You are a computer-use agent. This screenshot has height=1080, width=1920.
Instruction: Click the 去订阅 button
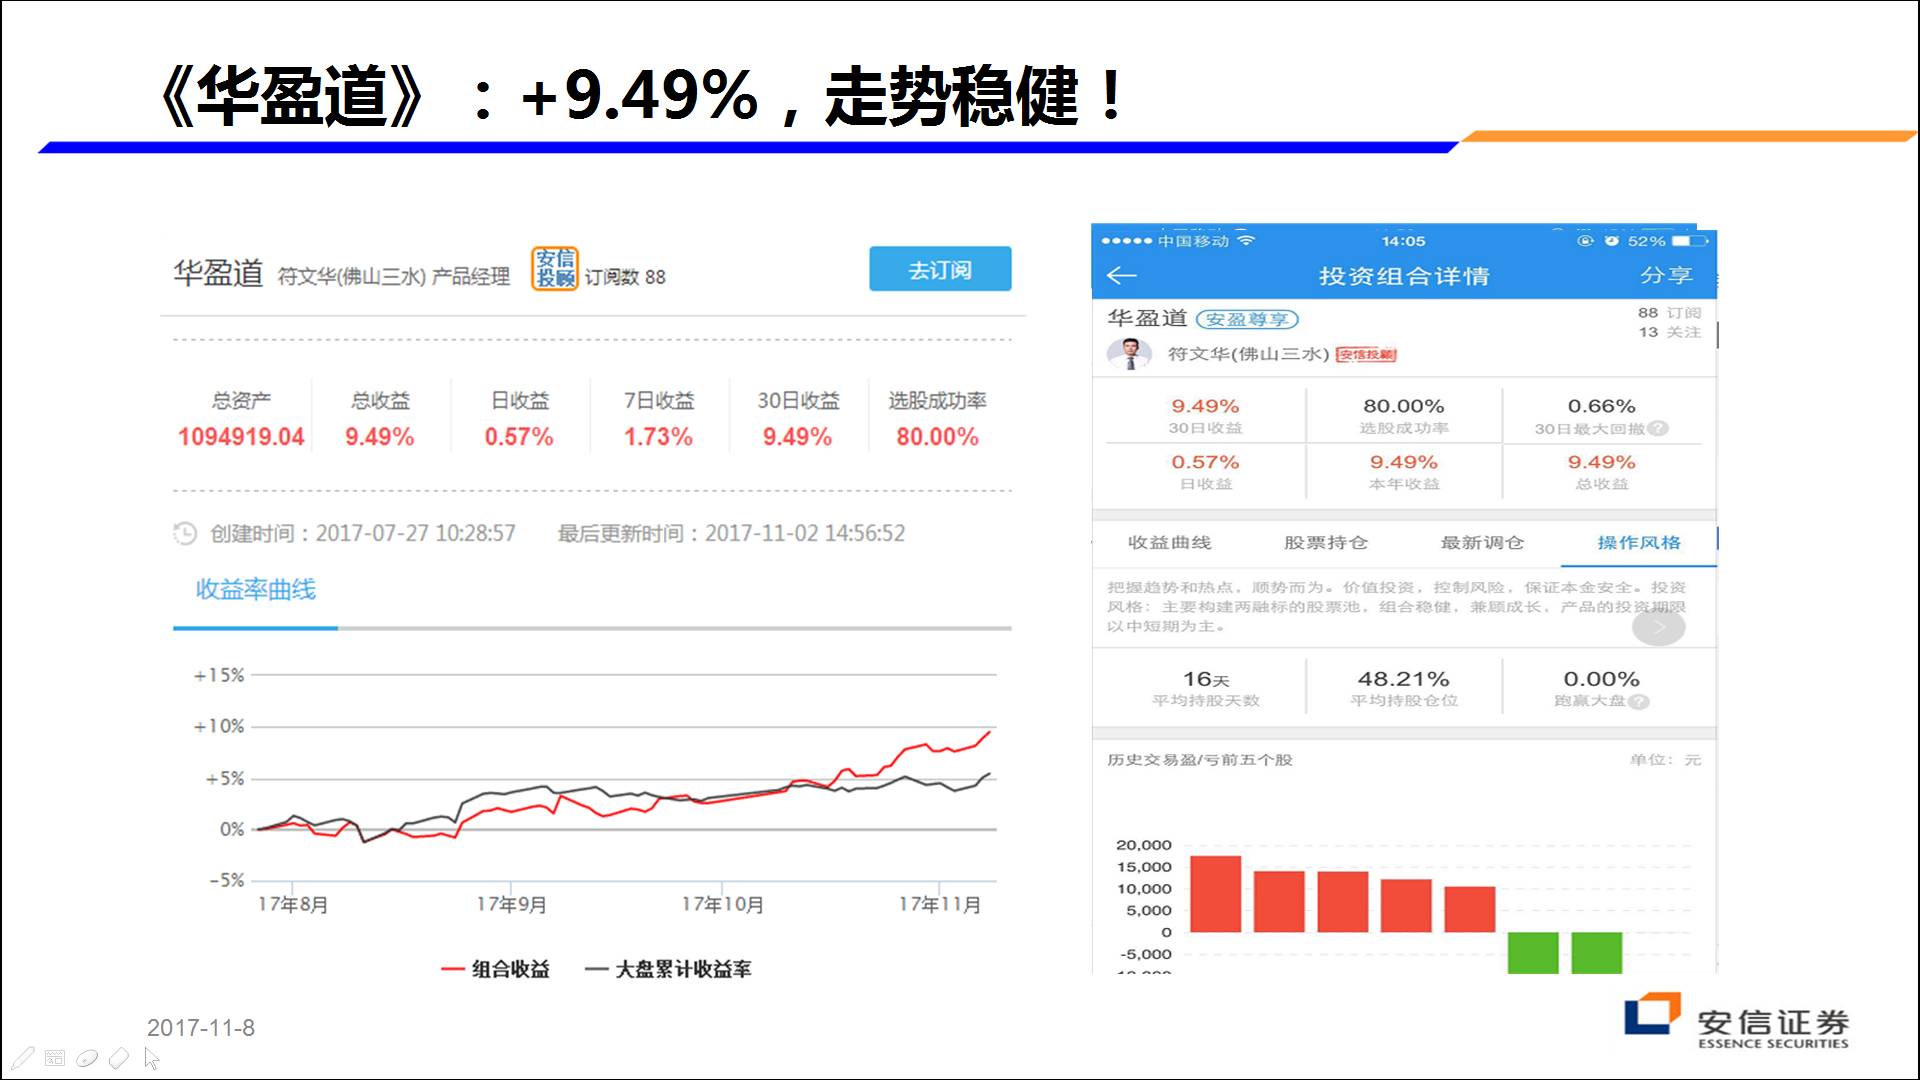coord(940,269)
